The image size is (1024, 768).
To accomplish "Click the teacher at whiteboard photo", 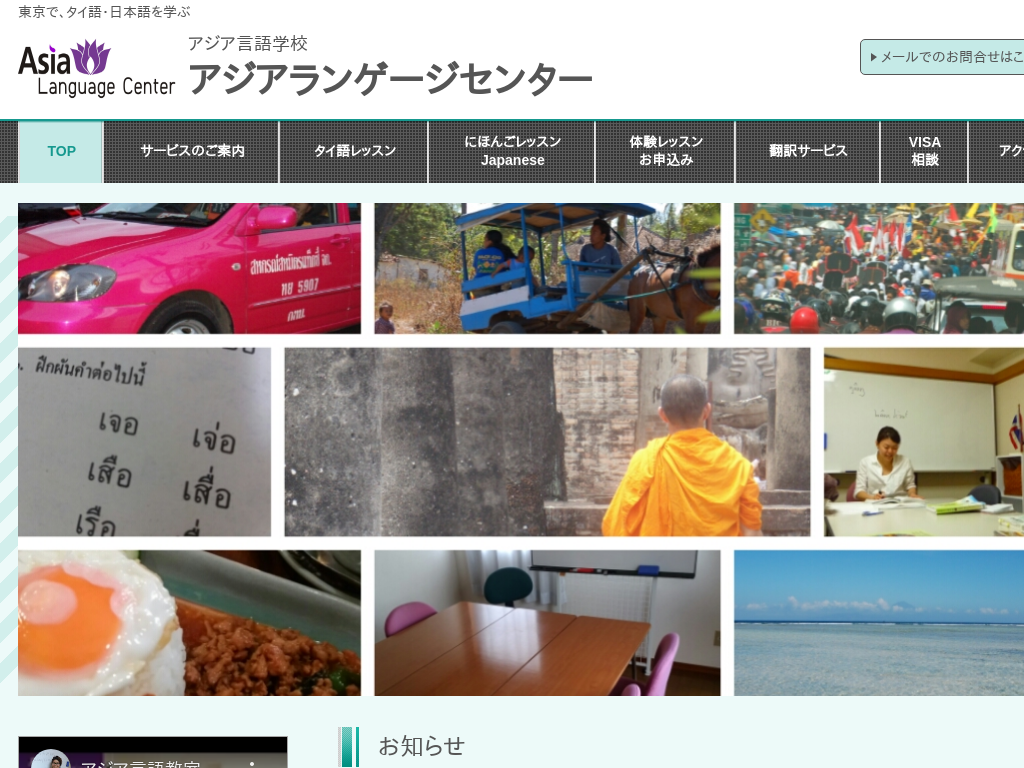I will pos(924,442).
